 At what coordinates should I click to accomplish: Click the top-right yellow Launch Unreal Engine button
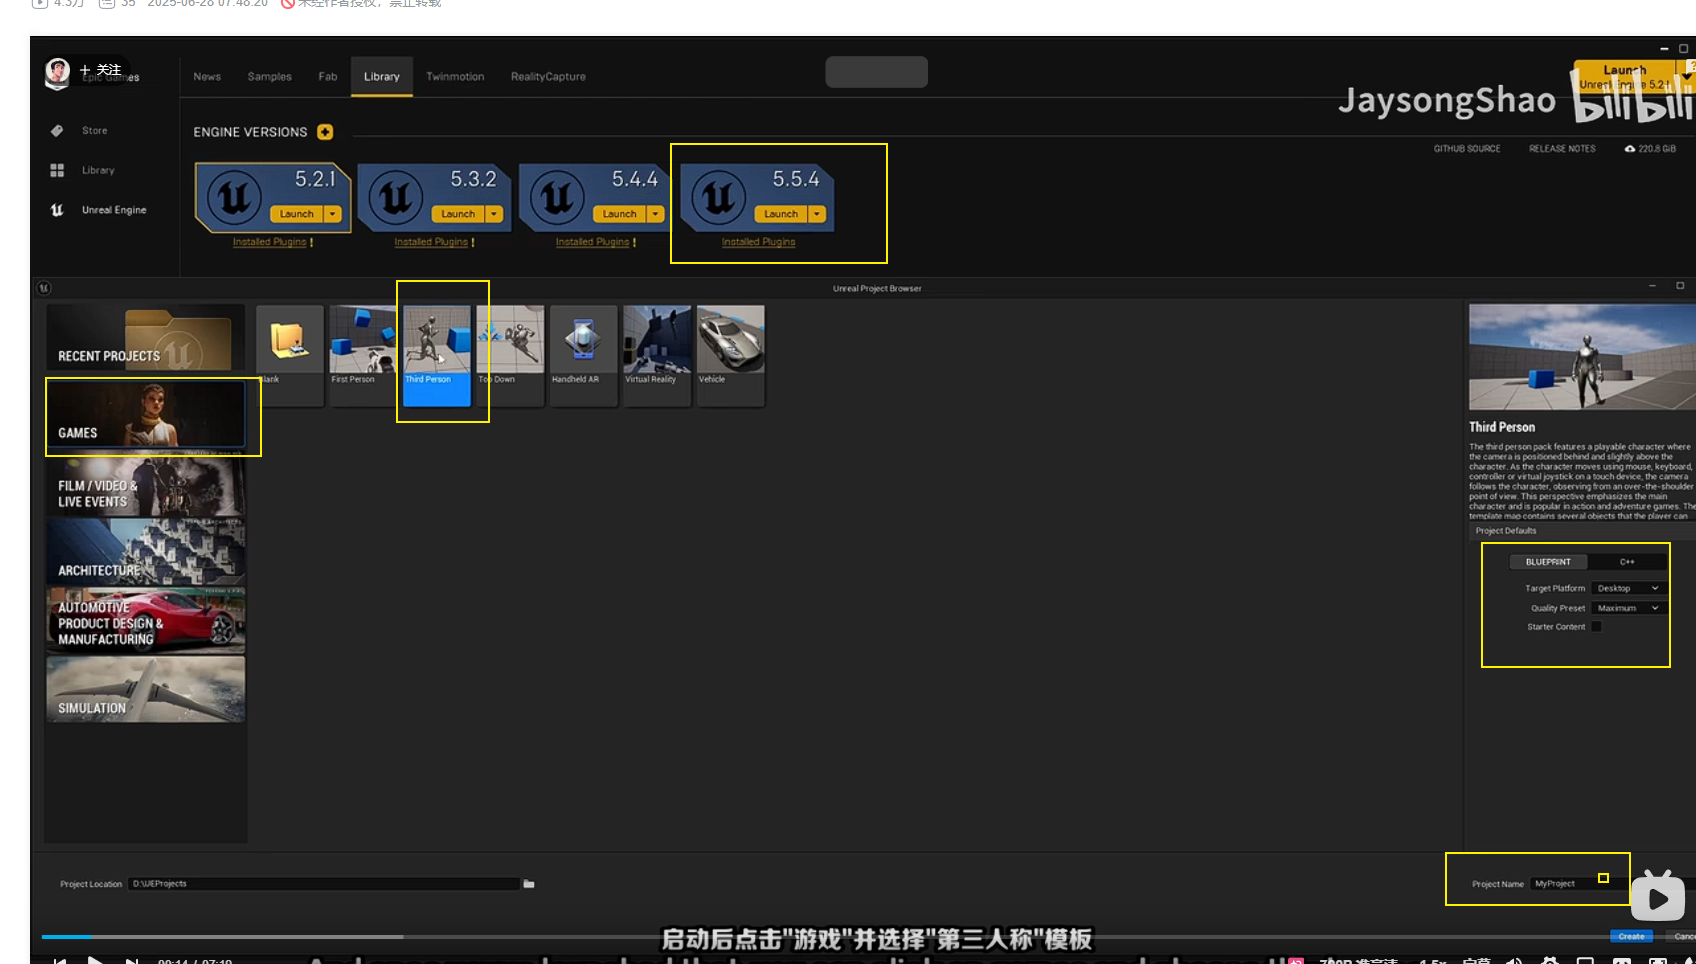click(1625, 76)
